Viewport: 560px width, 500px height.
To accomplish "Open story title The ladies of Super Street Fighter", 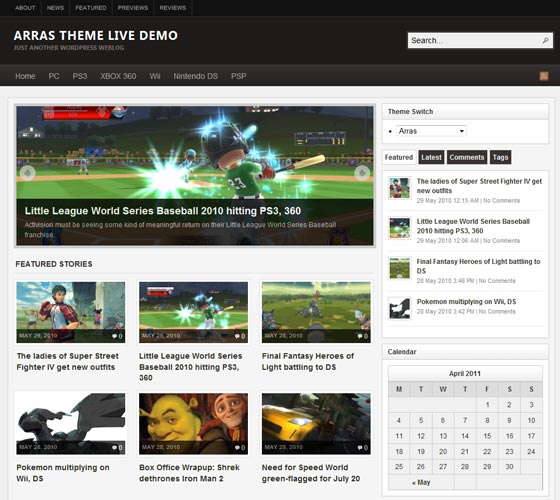I will pos(68,361).
